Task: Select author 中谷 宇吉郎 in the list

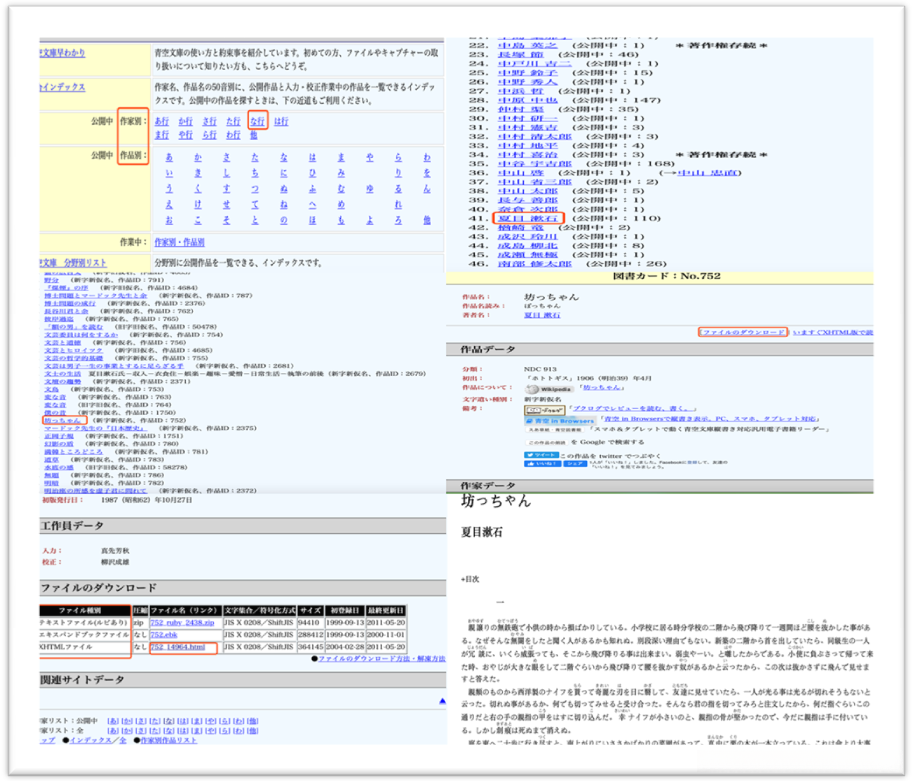Action: pos(535,164)
